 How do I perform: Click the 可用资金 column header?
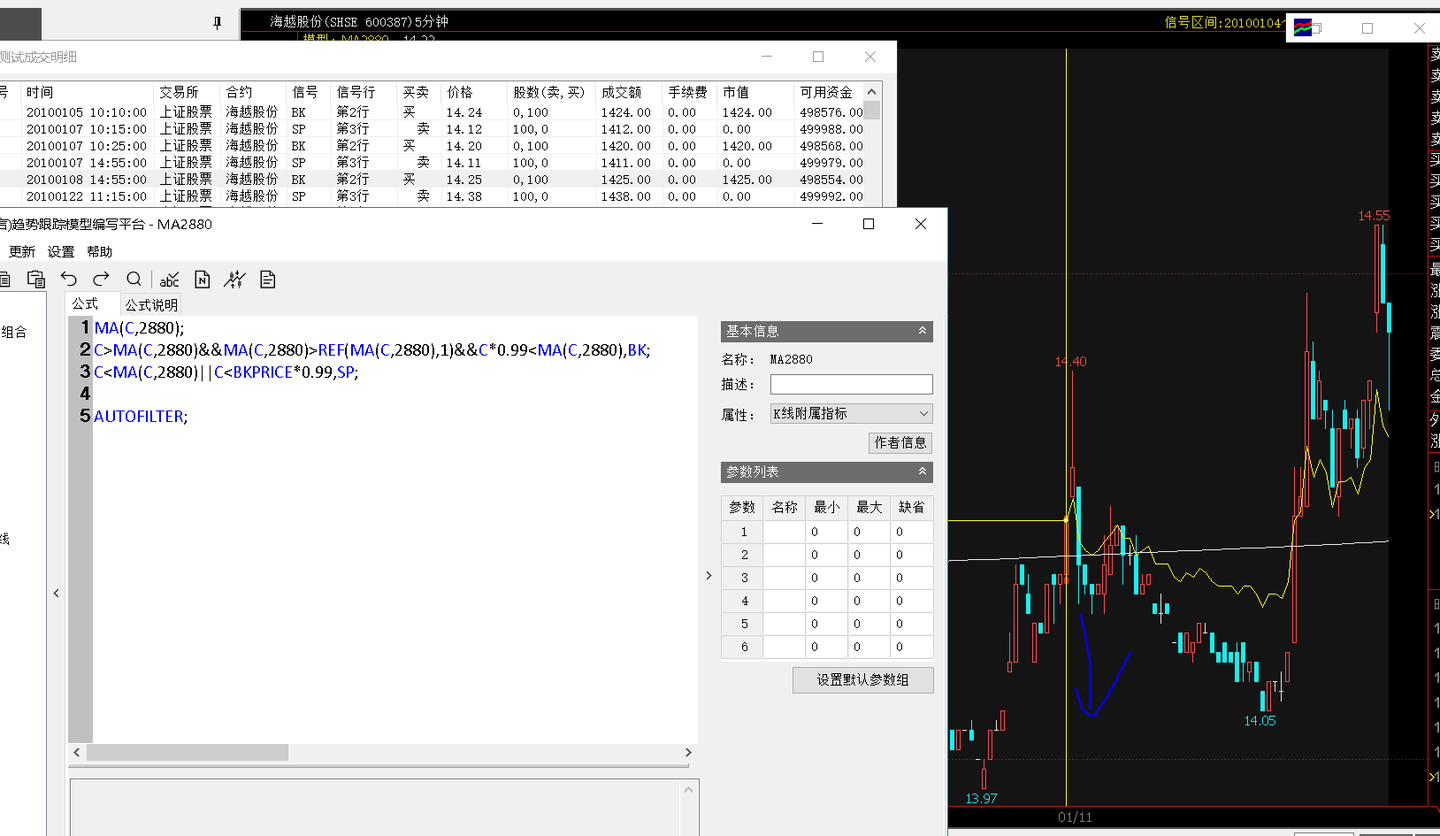pyautogui.click(x=829, y=92)
